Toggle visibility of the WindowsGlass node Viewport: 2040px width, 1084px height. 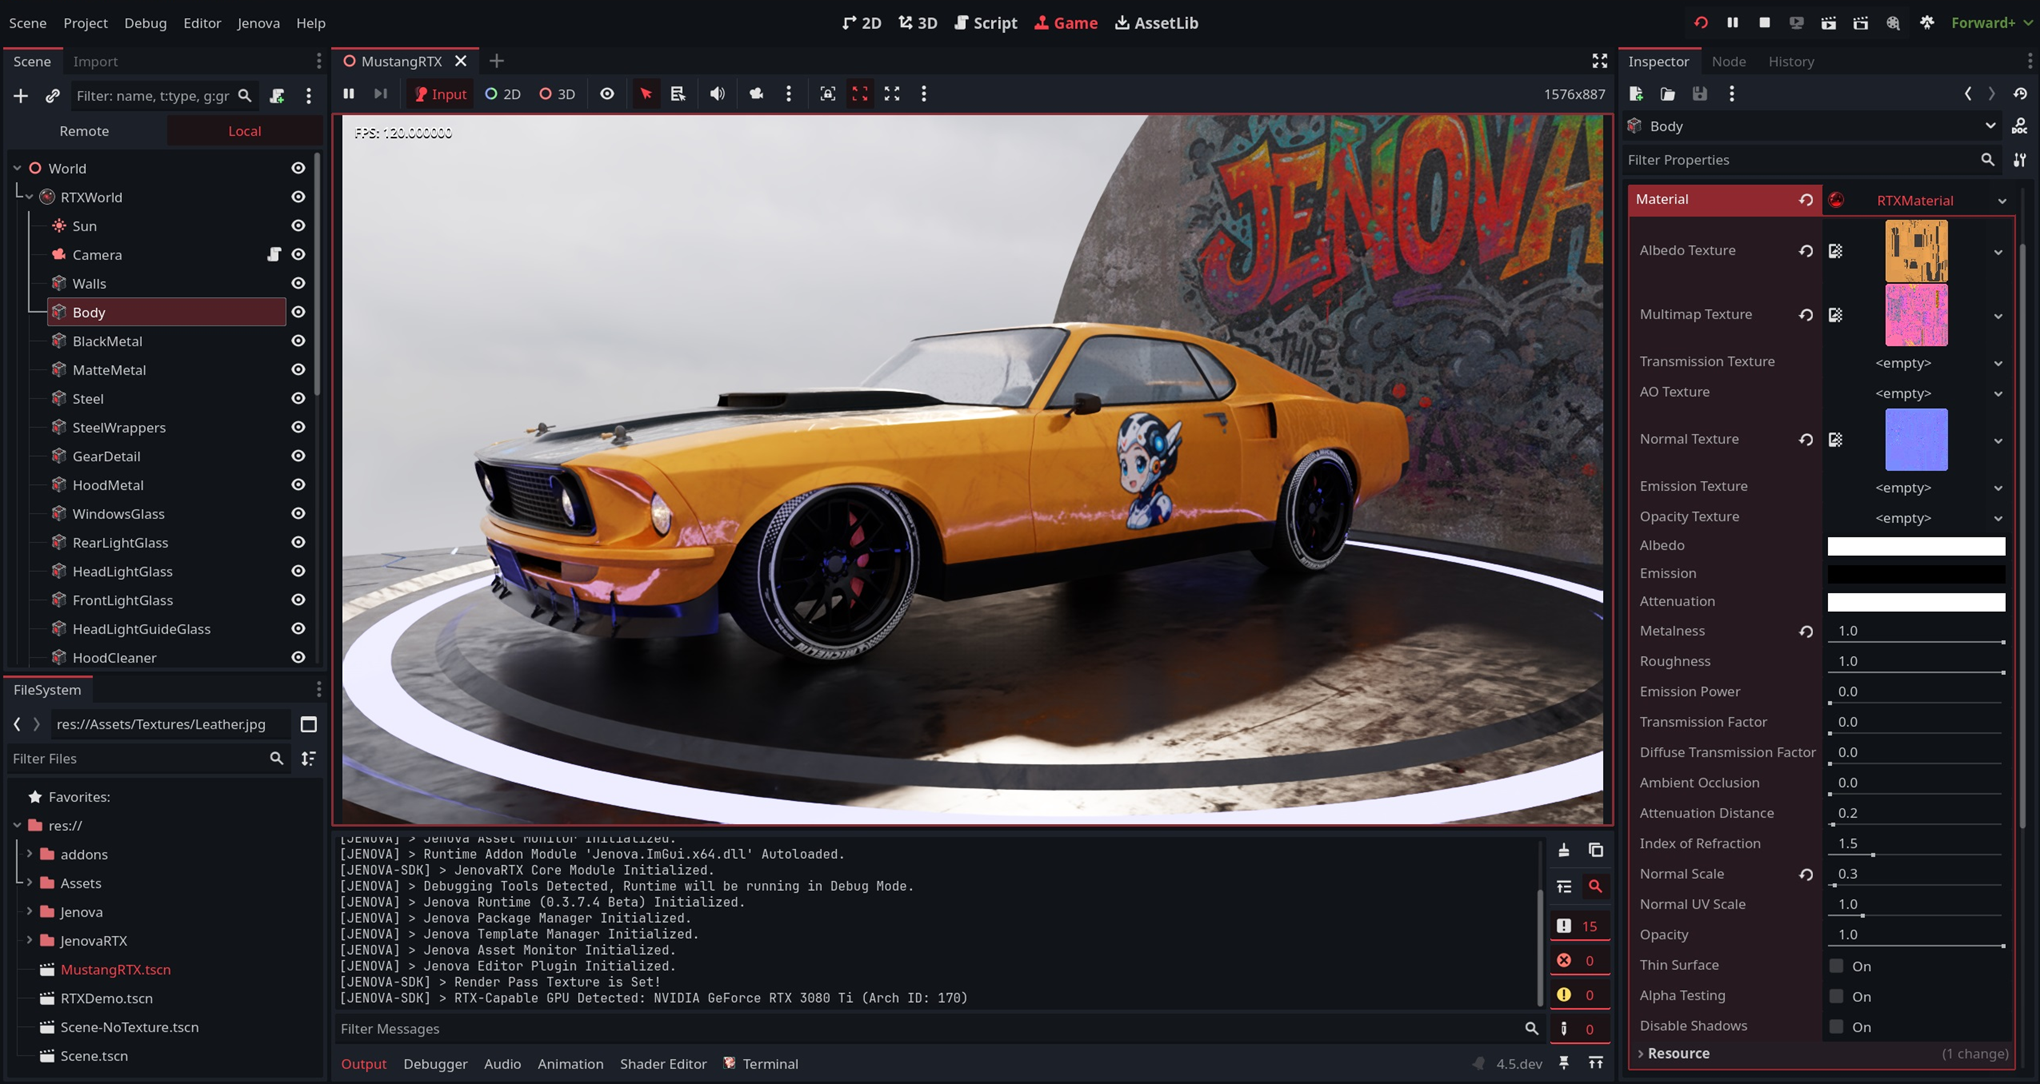(298, 514)
